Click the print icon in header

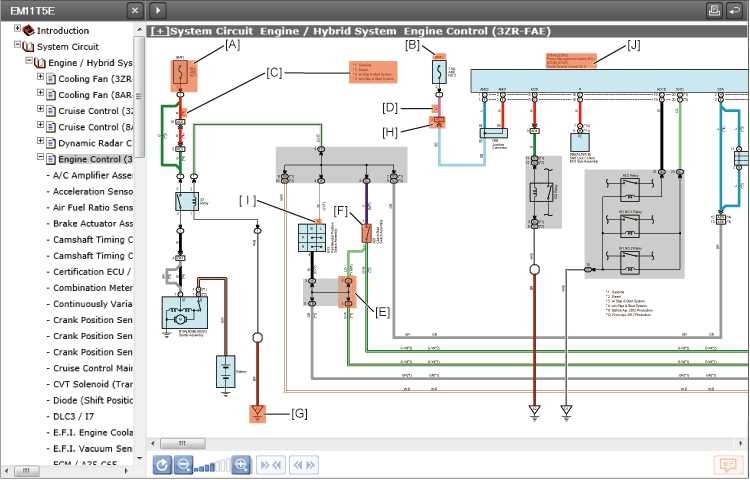(714, 10)
